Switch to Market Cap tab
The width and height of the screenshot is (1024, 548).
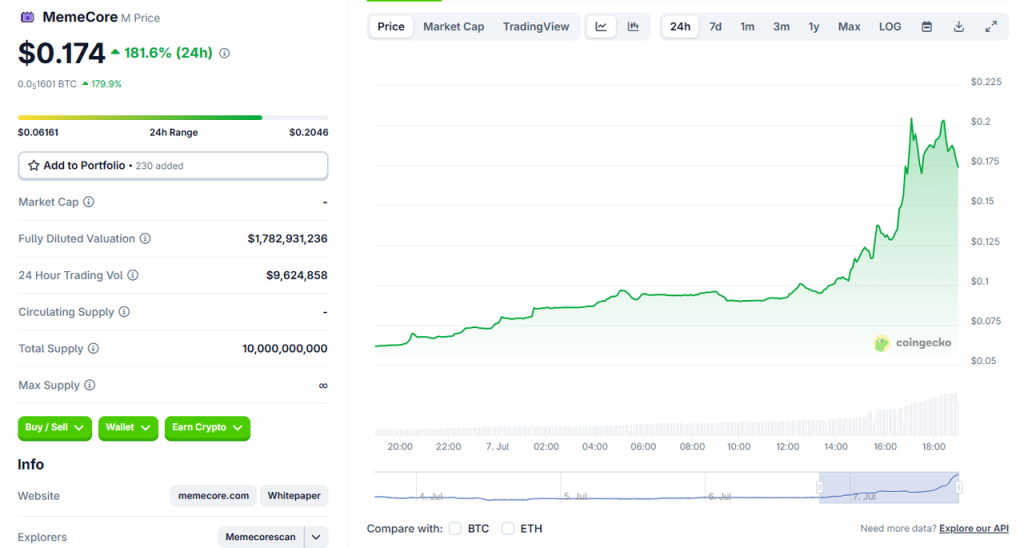pos(453,27)
